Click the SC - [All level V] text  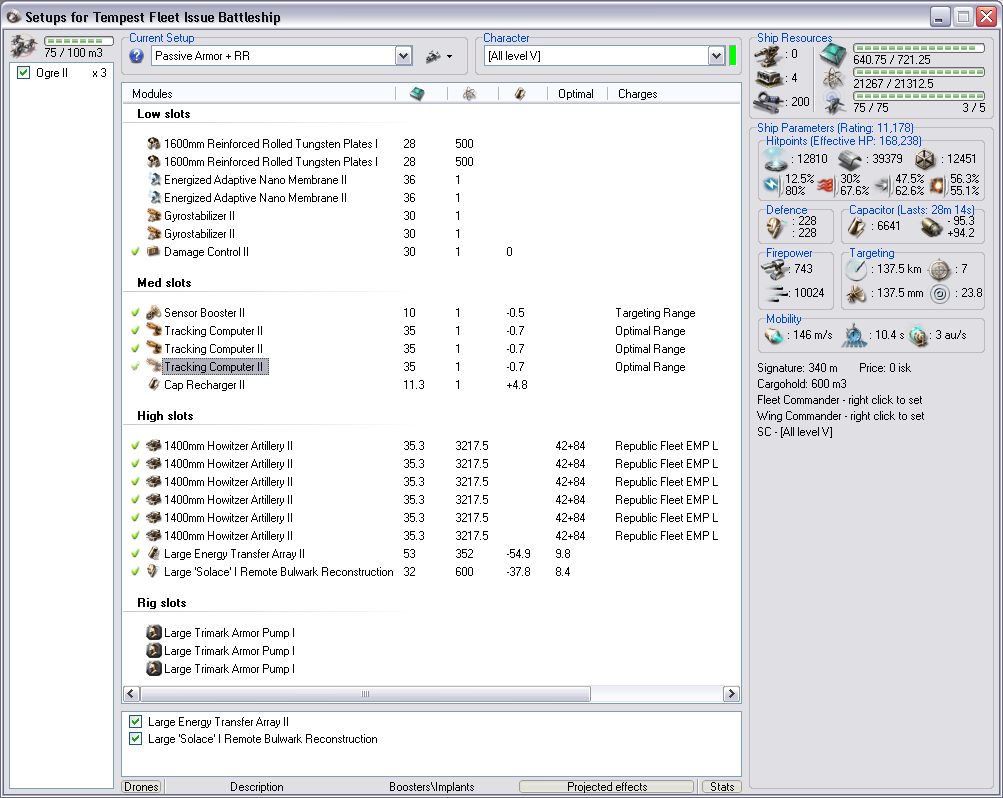pyautogui.click(x=795, y=432)
